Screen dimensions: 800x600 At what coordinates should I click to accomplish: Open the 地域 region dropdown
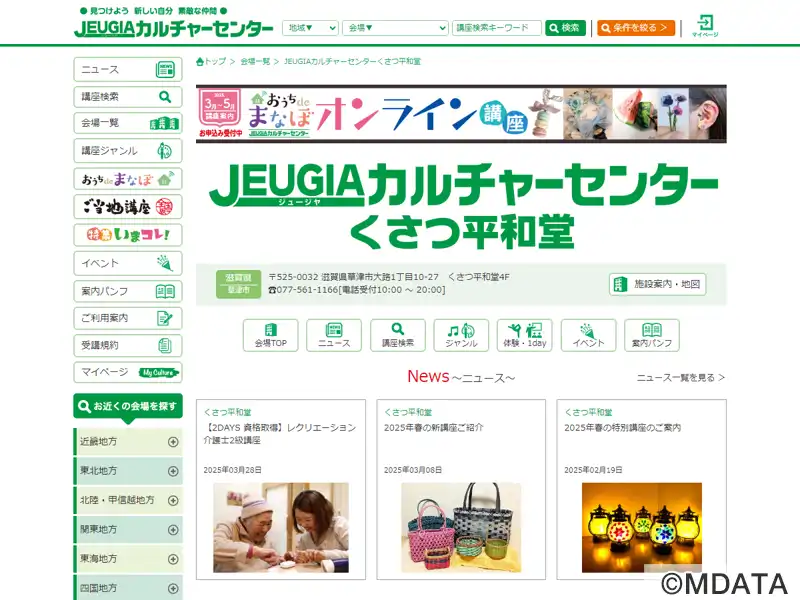coord(310,28)
